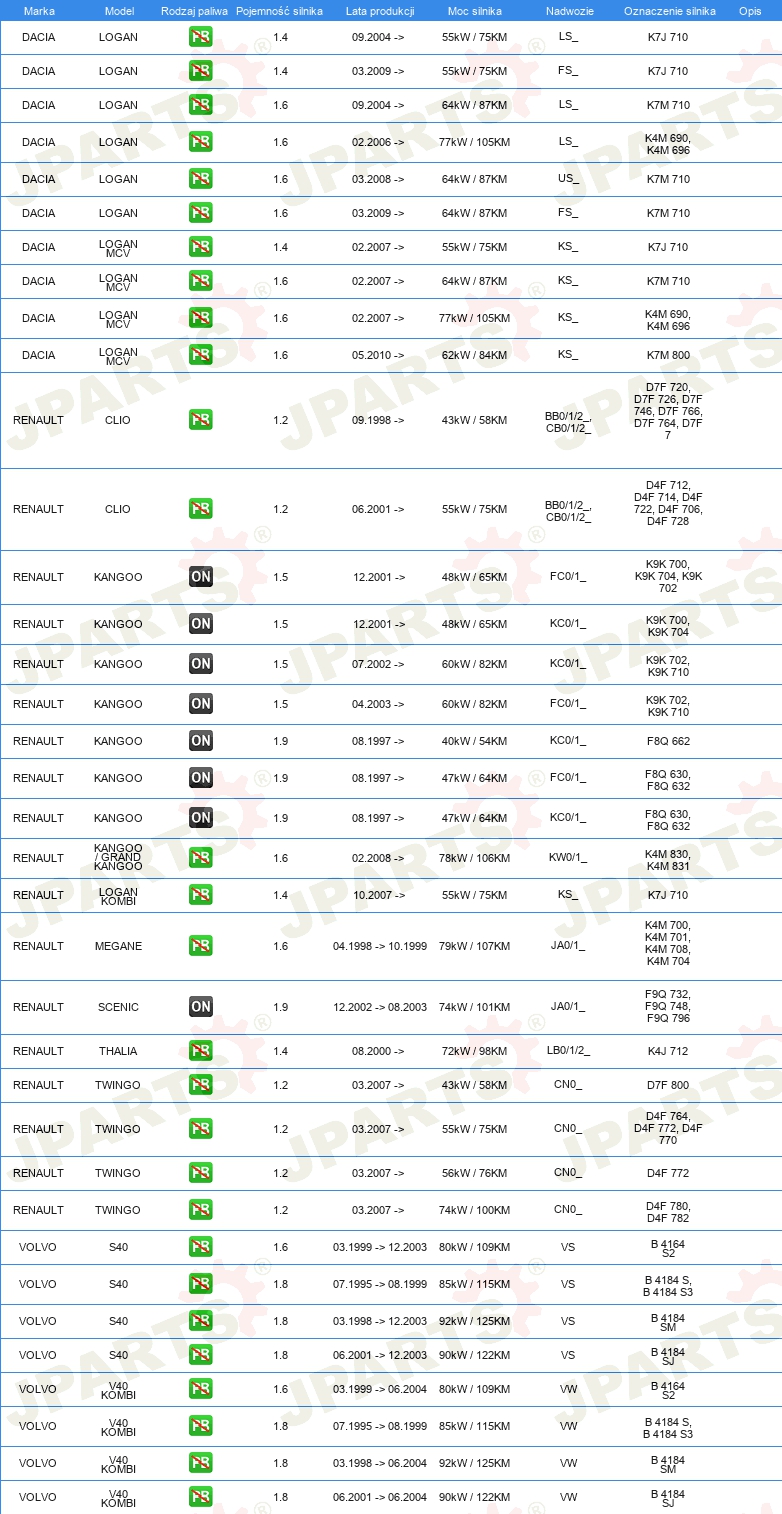Click the petrol icon in the Logan MCV 05.2010 row

[x=201, y=355]
